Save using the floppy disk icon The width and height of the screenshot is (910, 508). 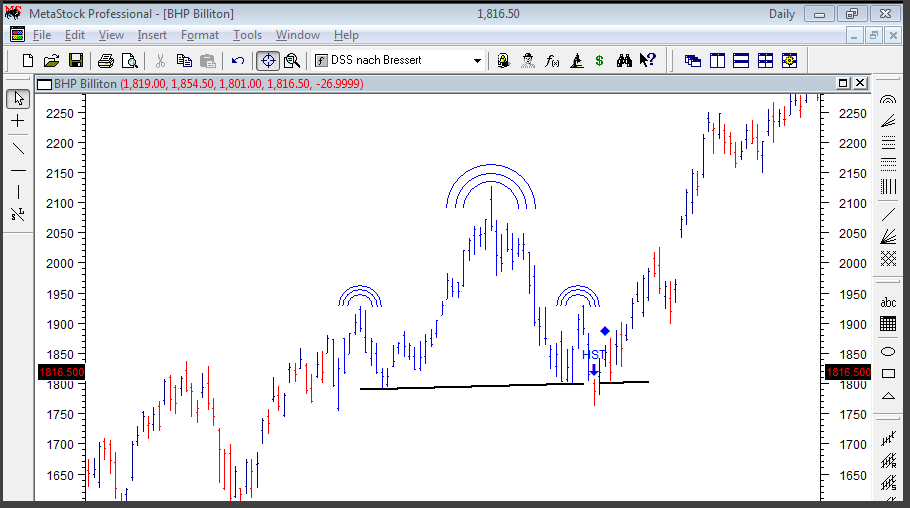pyautogui.click(x=76, y=60)
